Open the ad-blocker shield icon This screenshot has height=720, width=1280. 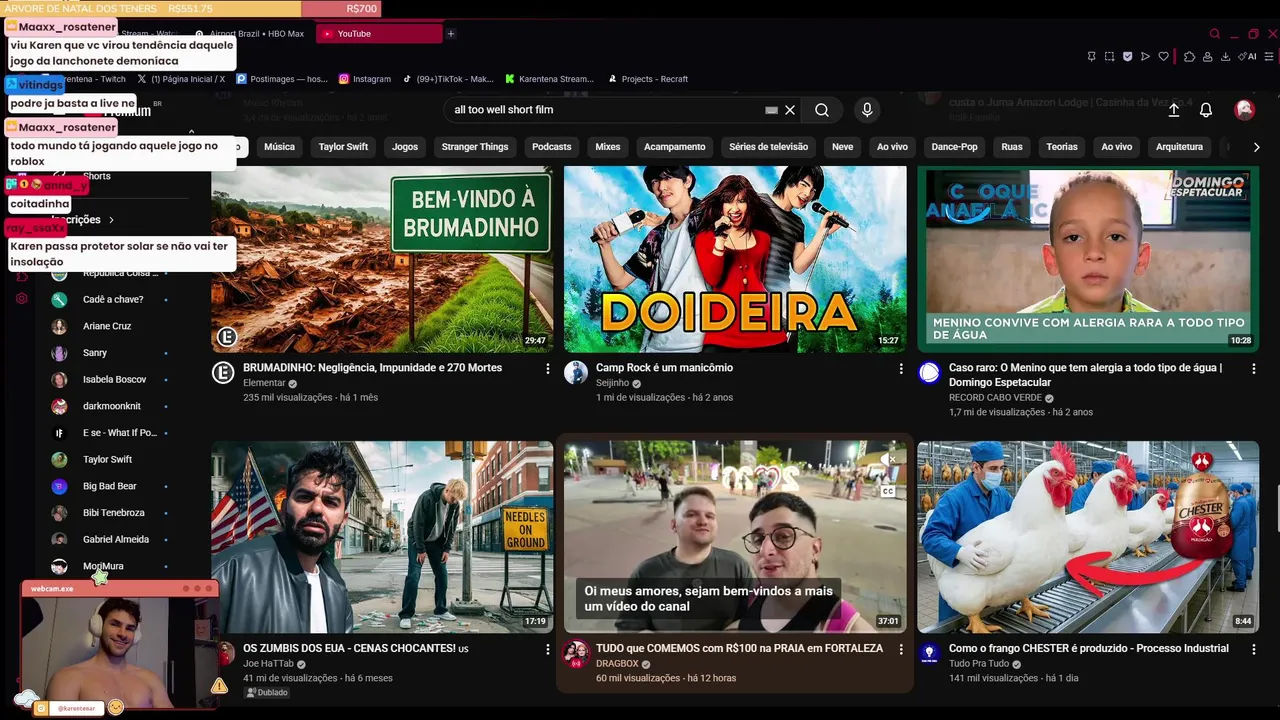coord(1127,57)
